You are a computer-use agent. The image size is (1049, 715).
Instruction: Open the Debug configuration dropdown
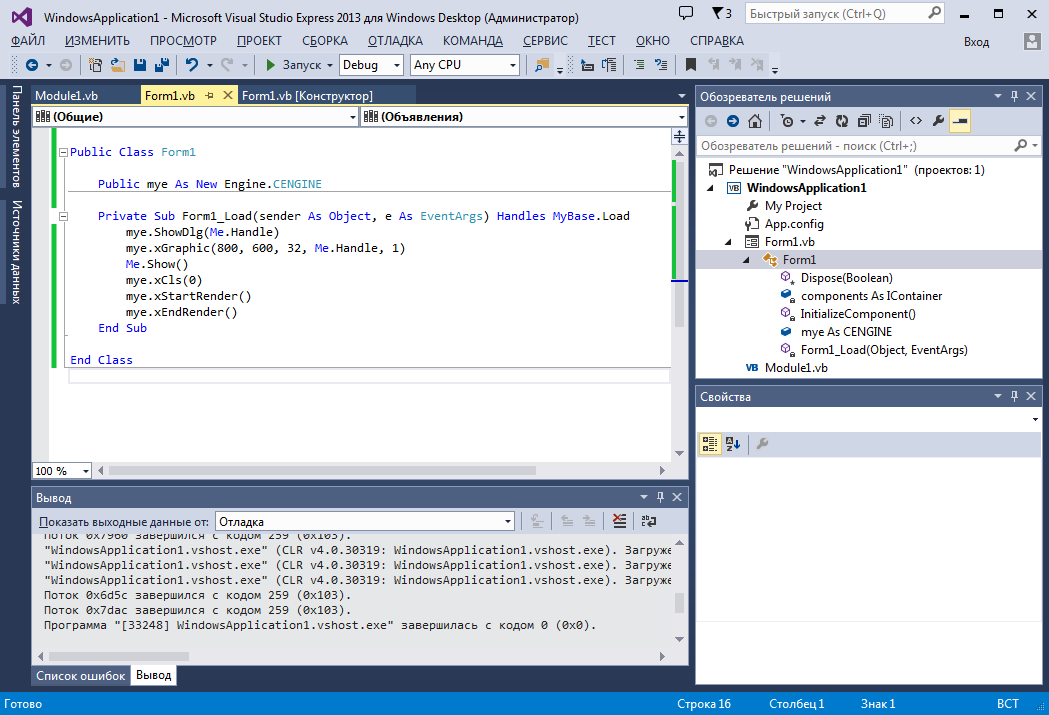coord(394,65)
